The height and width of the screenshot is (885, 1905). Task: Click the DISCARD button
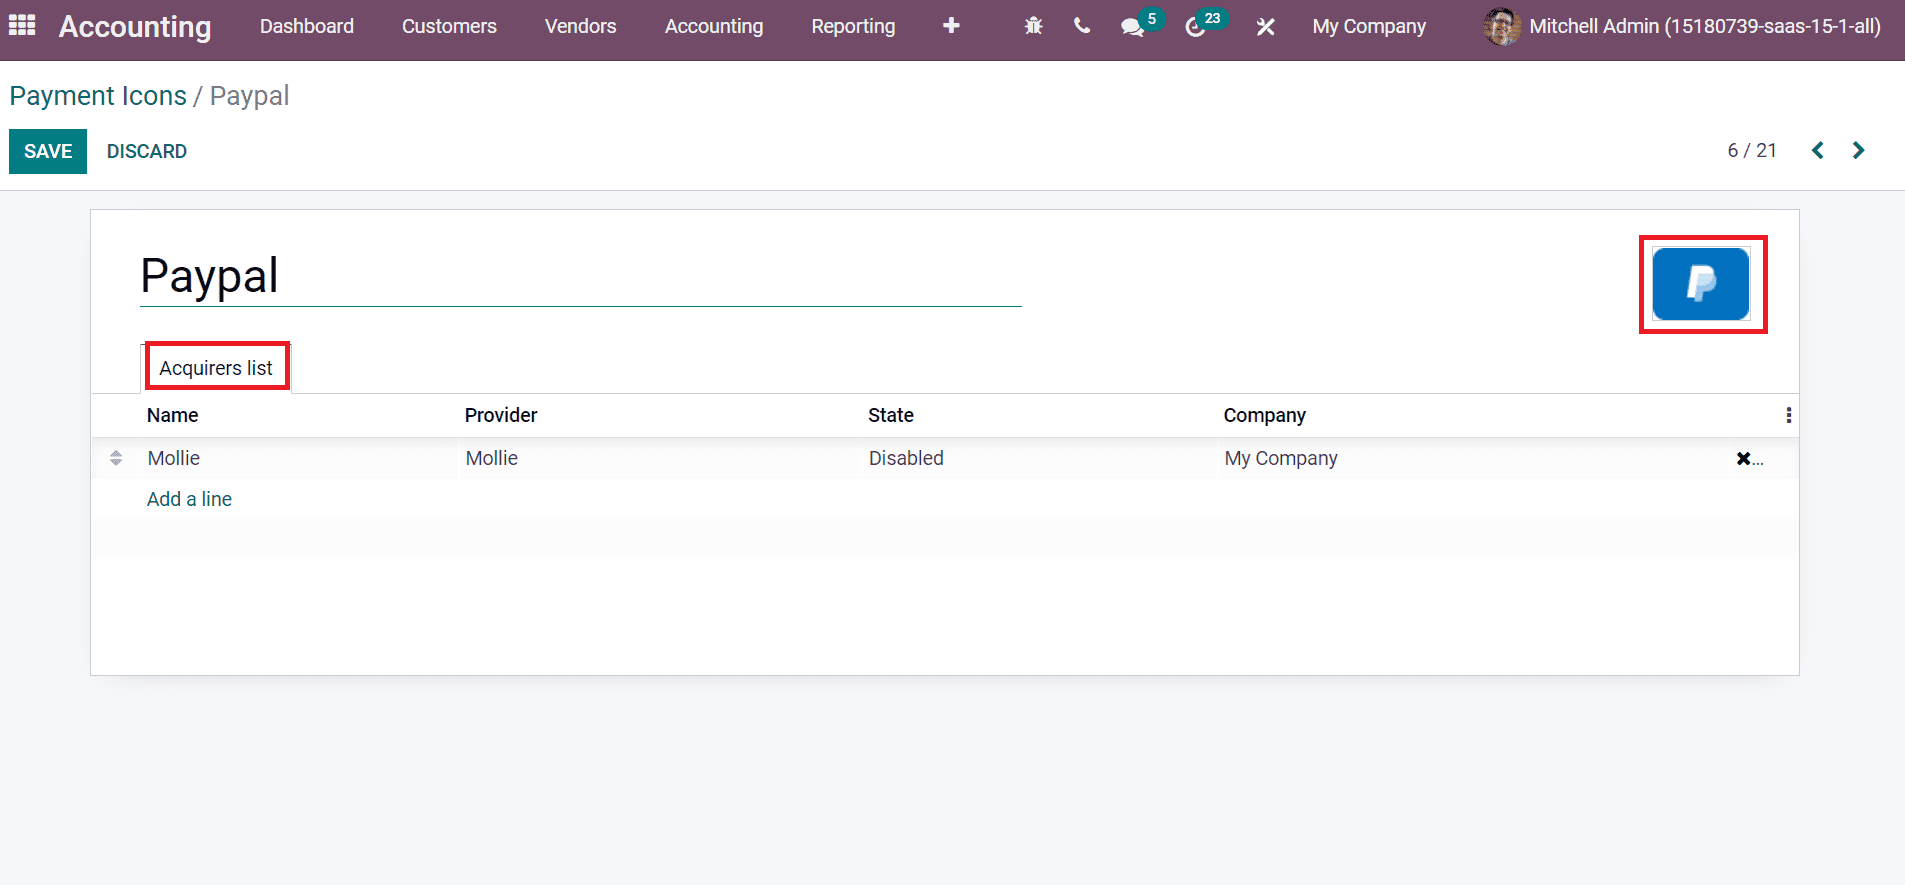pos(147,151)
